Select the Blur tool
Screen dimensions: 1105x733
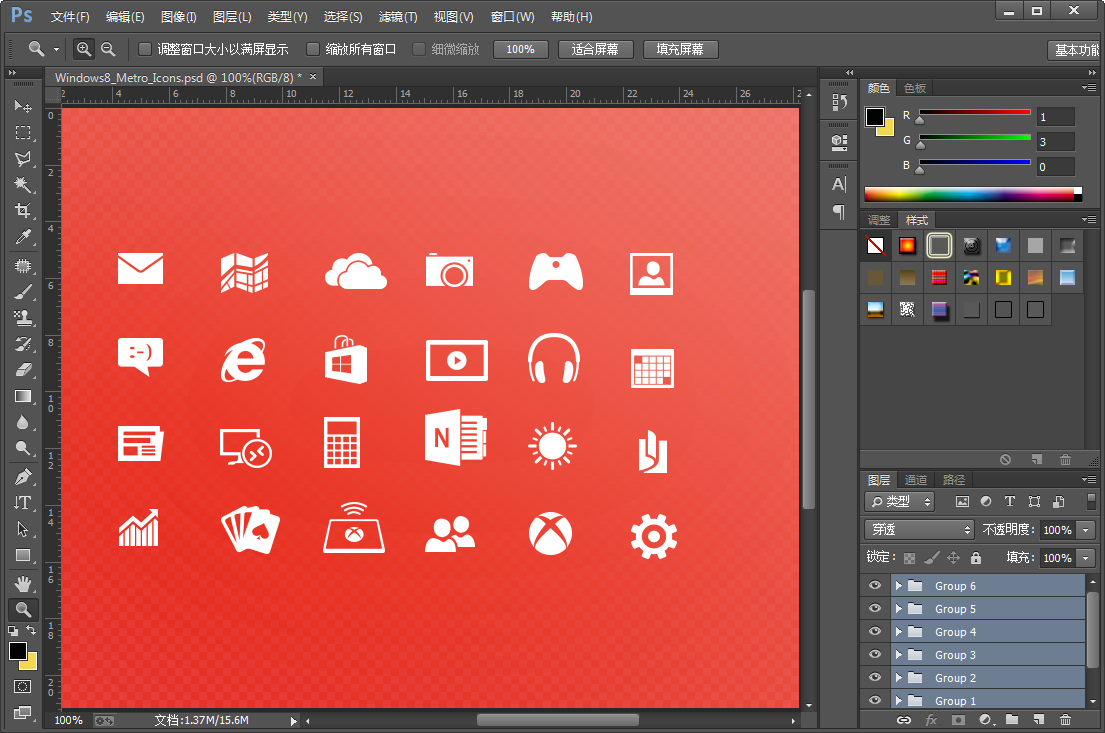(23, 422)
